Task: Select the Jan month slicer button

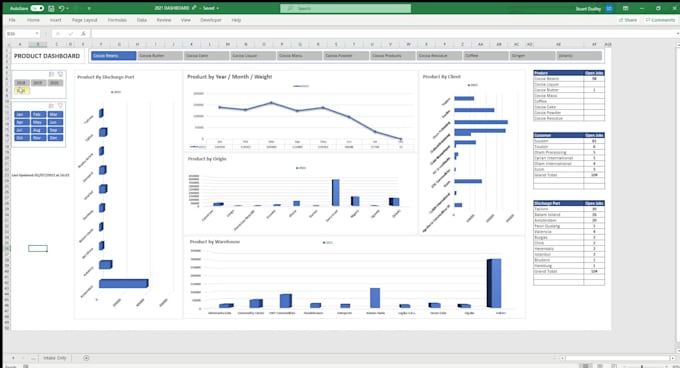Action: [22, 114]
